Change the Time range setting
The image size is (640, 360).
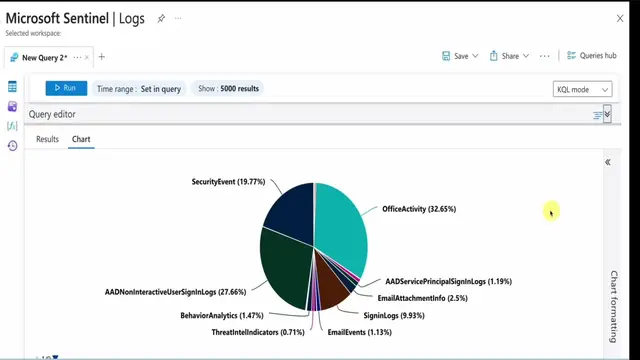139,89
